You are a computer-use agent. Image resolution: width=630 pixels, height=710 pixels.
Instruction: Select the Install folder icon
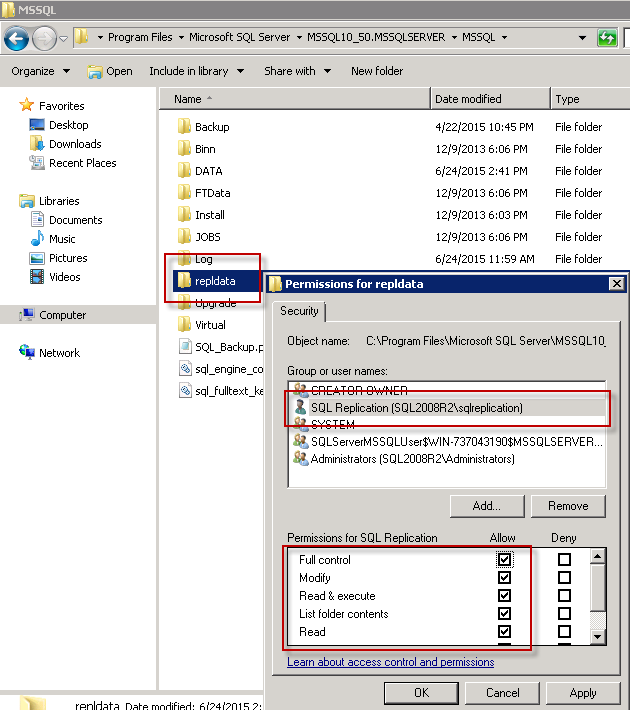point(184,215)
